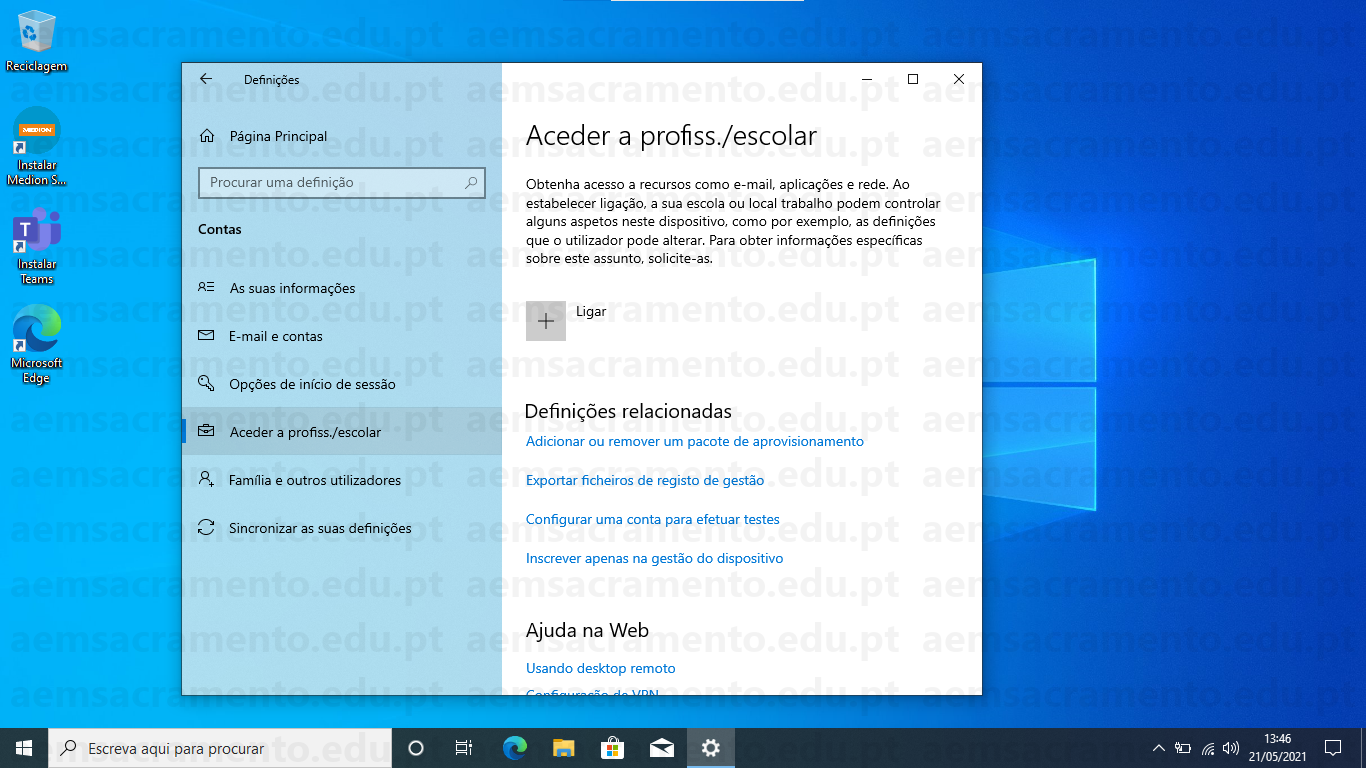Open the Usando desktop remoto link
The width and height of the screenshot is (1366, 768).
600,668
